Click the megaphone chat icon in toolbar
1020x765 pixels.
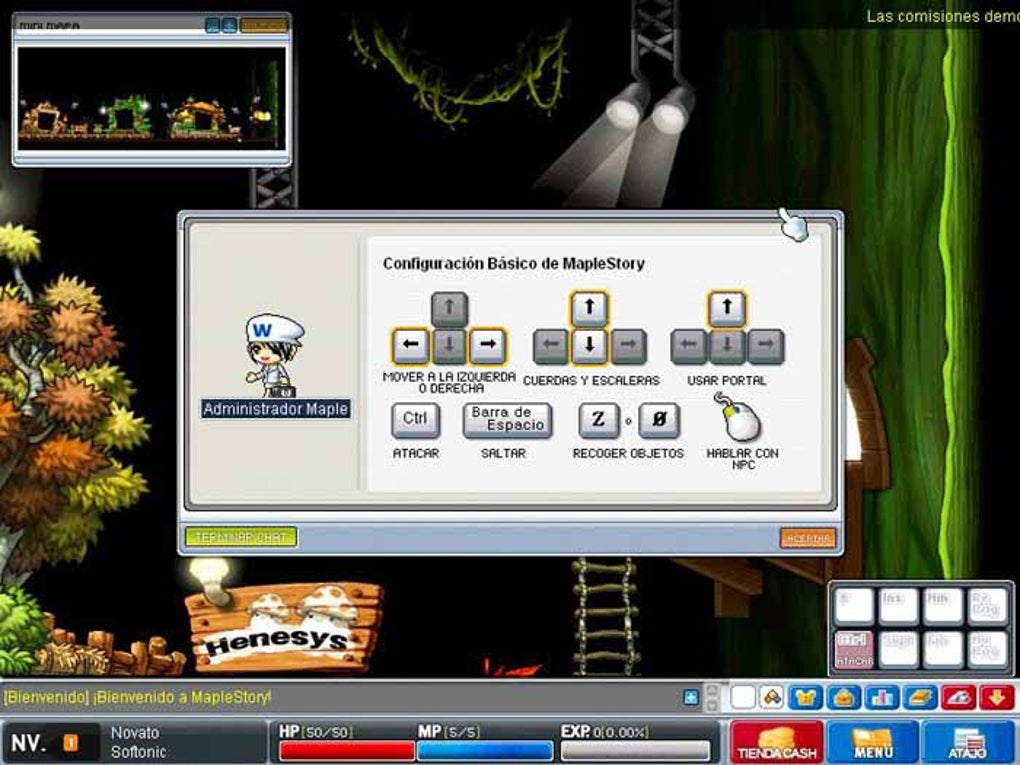pyautogui.click(x=772, y=697)
